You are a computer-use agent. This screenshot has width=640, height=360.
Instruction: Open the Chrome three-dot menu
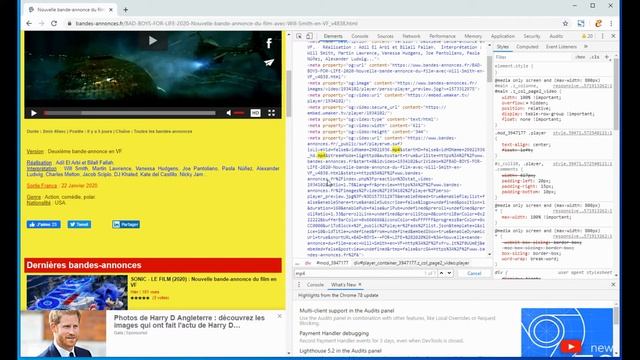[x=611, y=24]
